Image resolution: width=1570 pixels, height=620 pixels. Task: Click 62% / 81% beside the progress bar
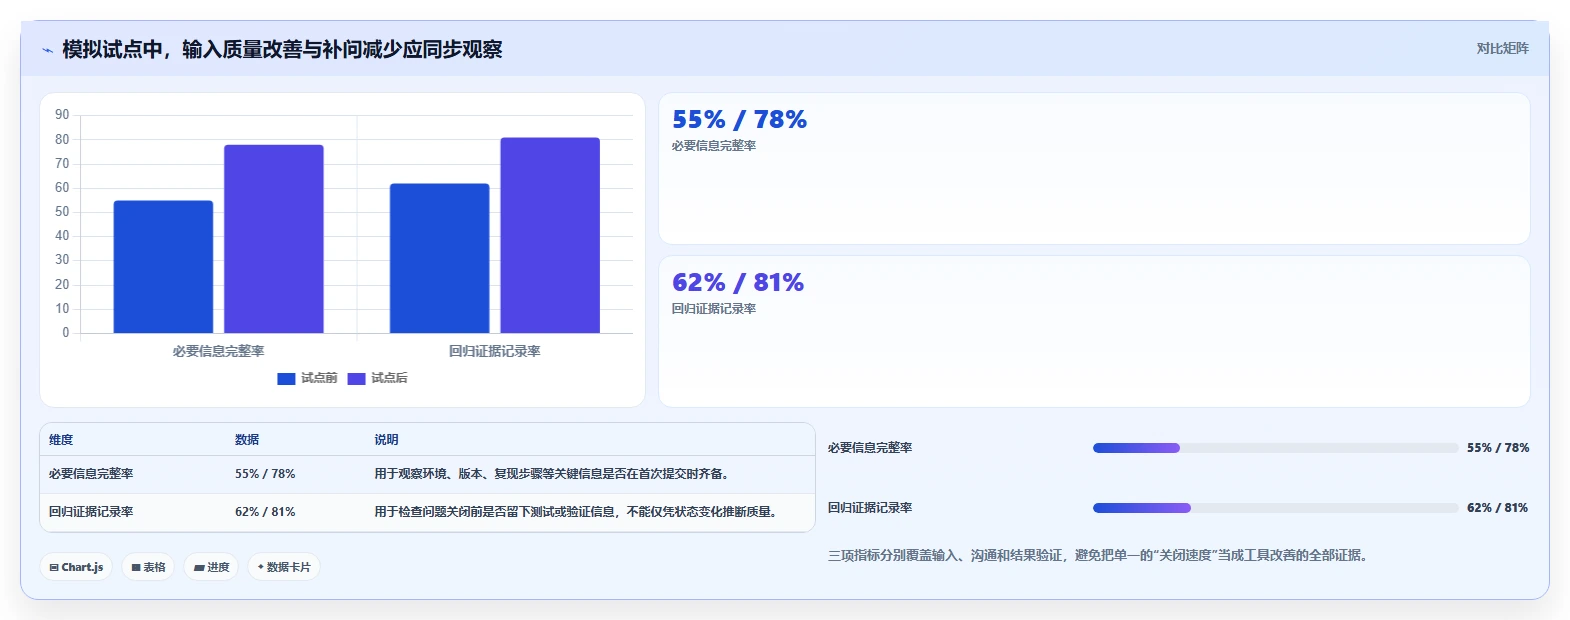coord(1497,508)
